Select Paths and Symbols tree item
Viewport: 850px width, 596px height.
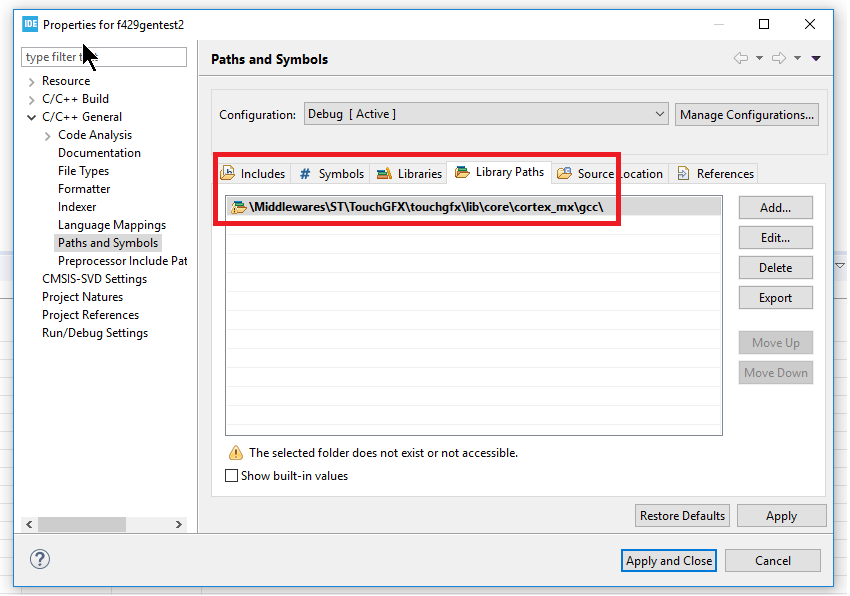tap(108, 242)
